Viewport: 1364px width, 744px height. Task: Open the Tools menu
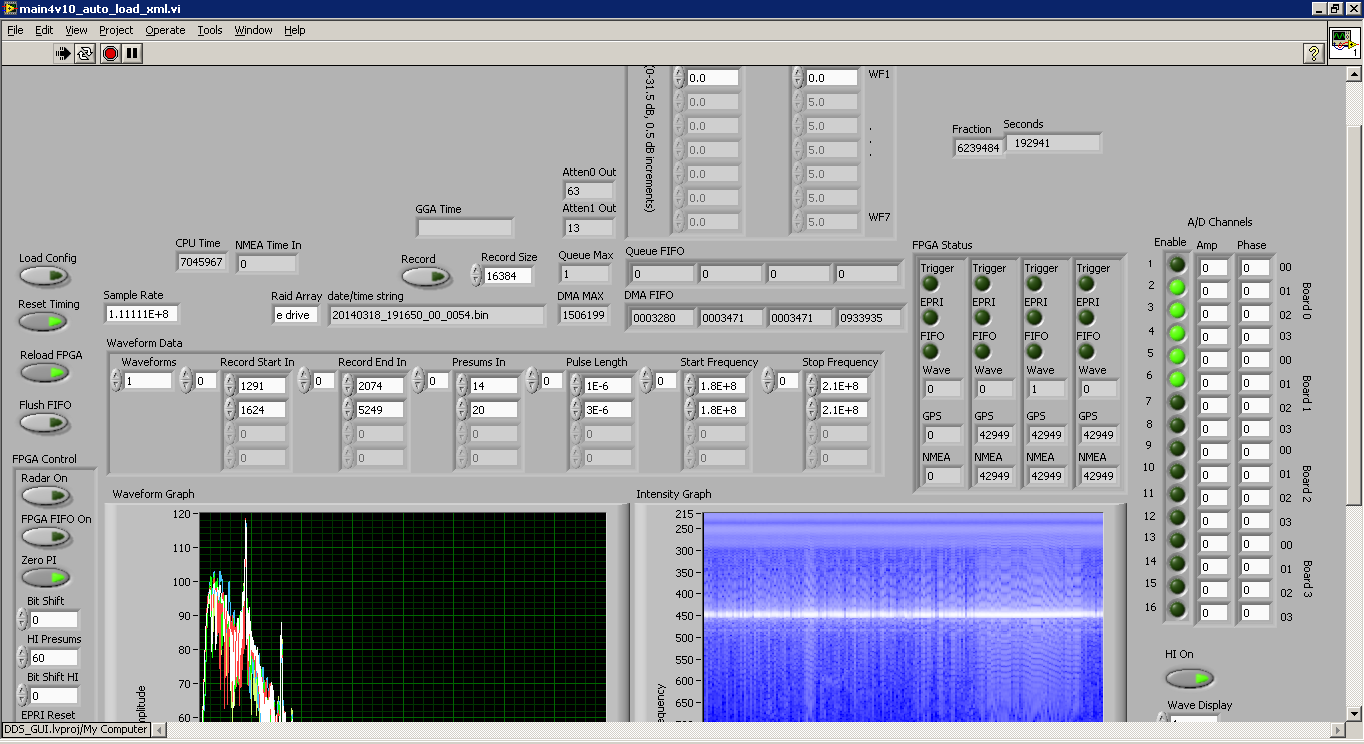[x=210, y=30]
